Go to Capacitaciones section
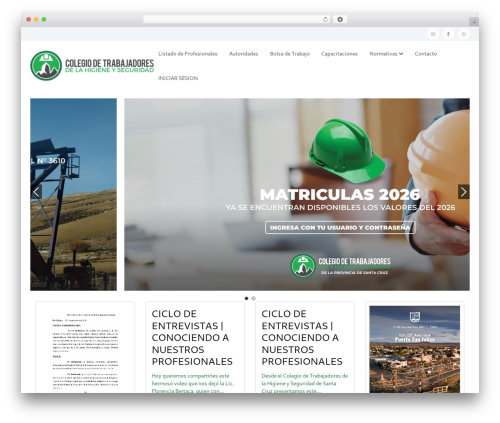Image resolution: width=500 pixels, height=423 pixels. click(339, 54)
